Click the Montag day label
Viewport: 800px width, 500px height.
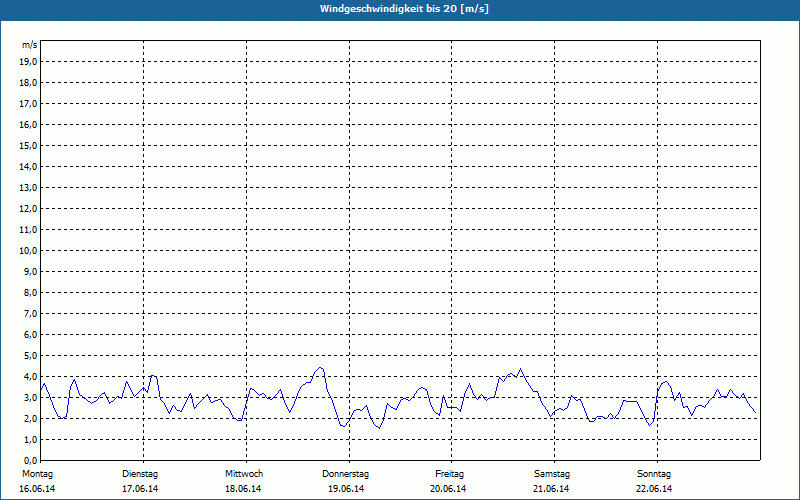[35, 473]
